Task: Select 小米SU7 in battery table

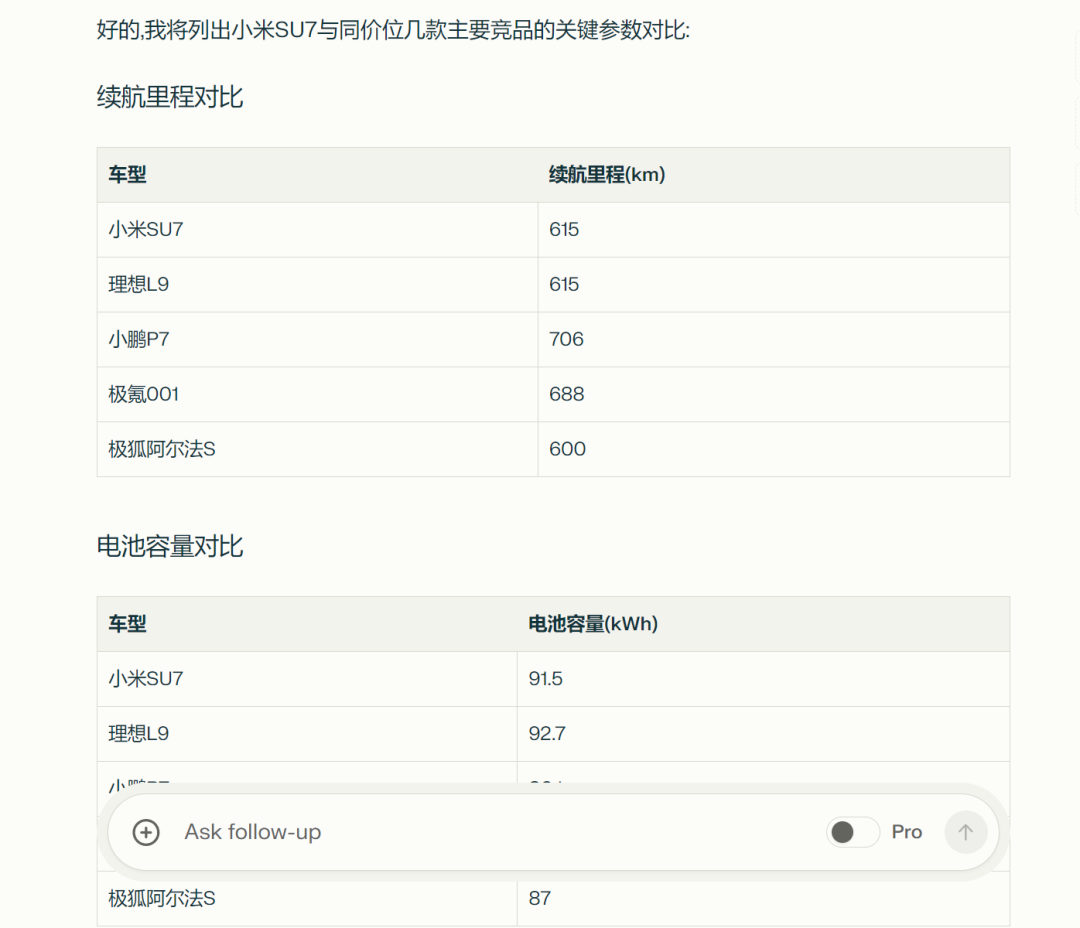Action: [x=146, y=679]
